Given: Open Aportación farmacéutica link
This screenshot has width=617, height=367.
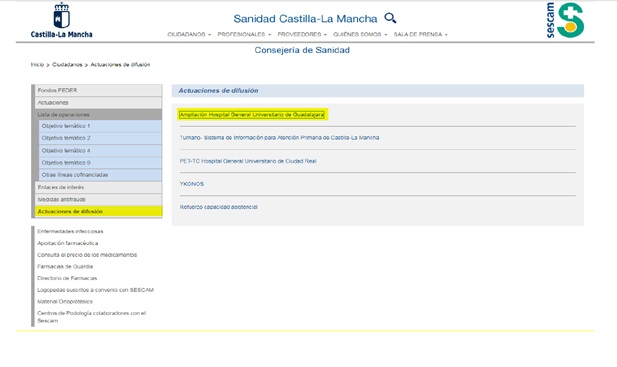Looking at the screenshot, I should pos(68,243).
